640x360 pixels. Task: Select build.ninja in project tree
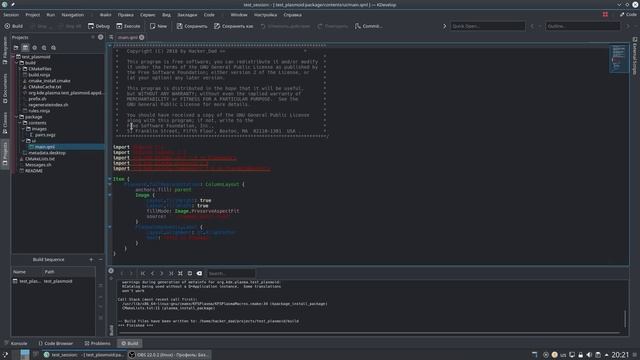coord(39,75)
